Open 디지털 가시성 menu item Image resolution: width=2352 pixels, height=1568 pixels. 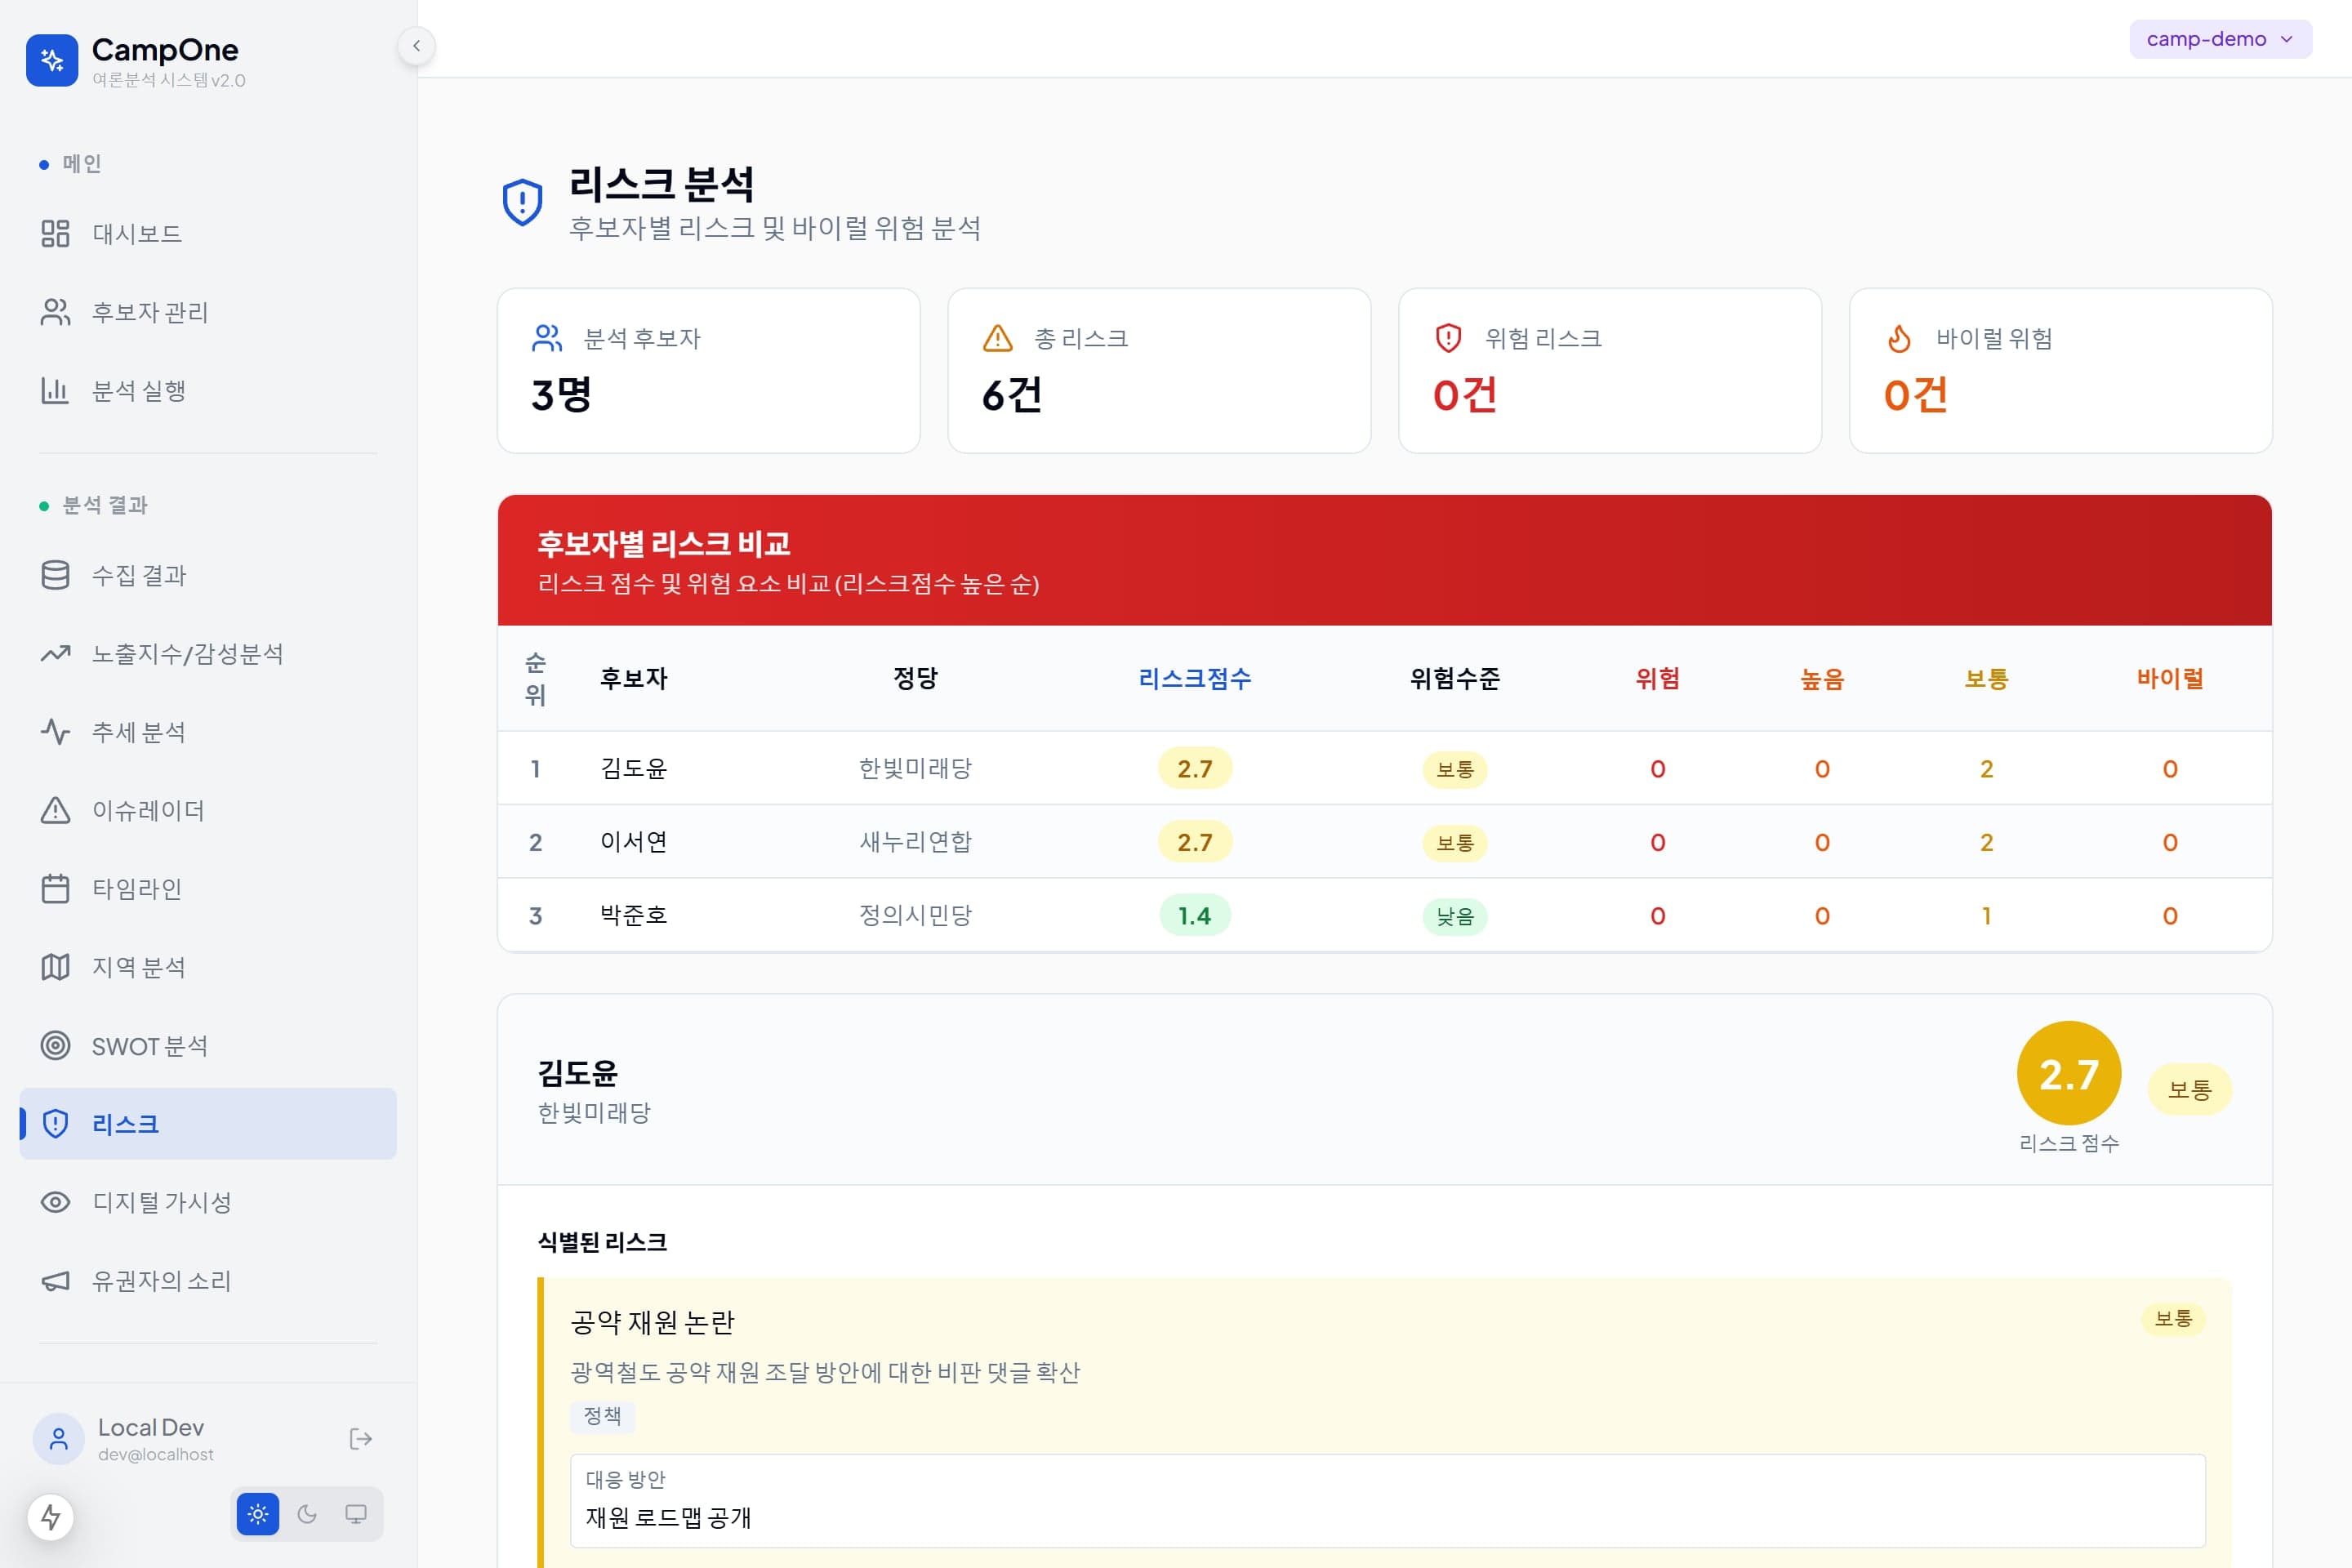point(208,1202)
